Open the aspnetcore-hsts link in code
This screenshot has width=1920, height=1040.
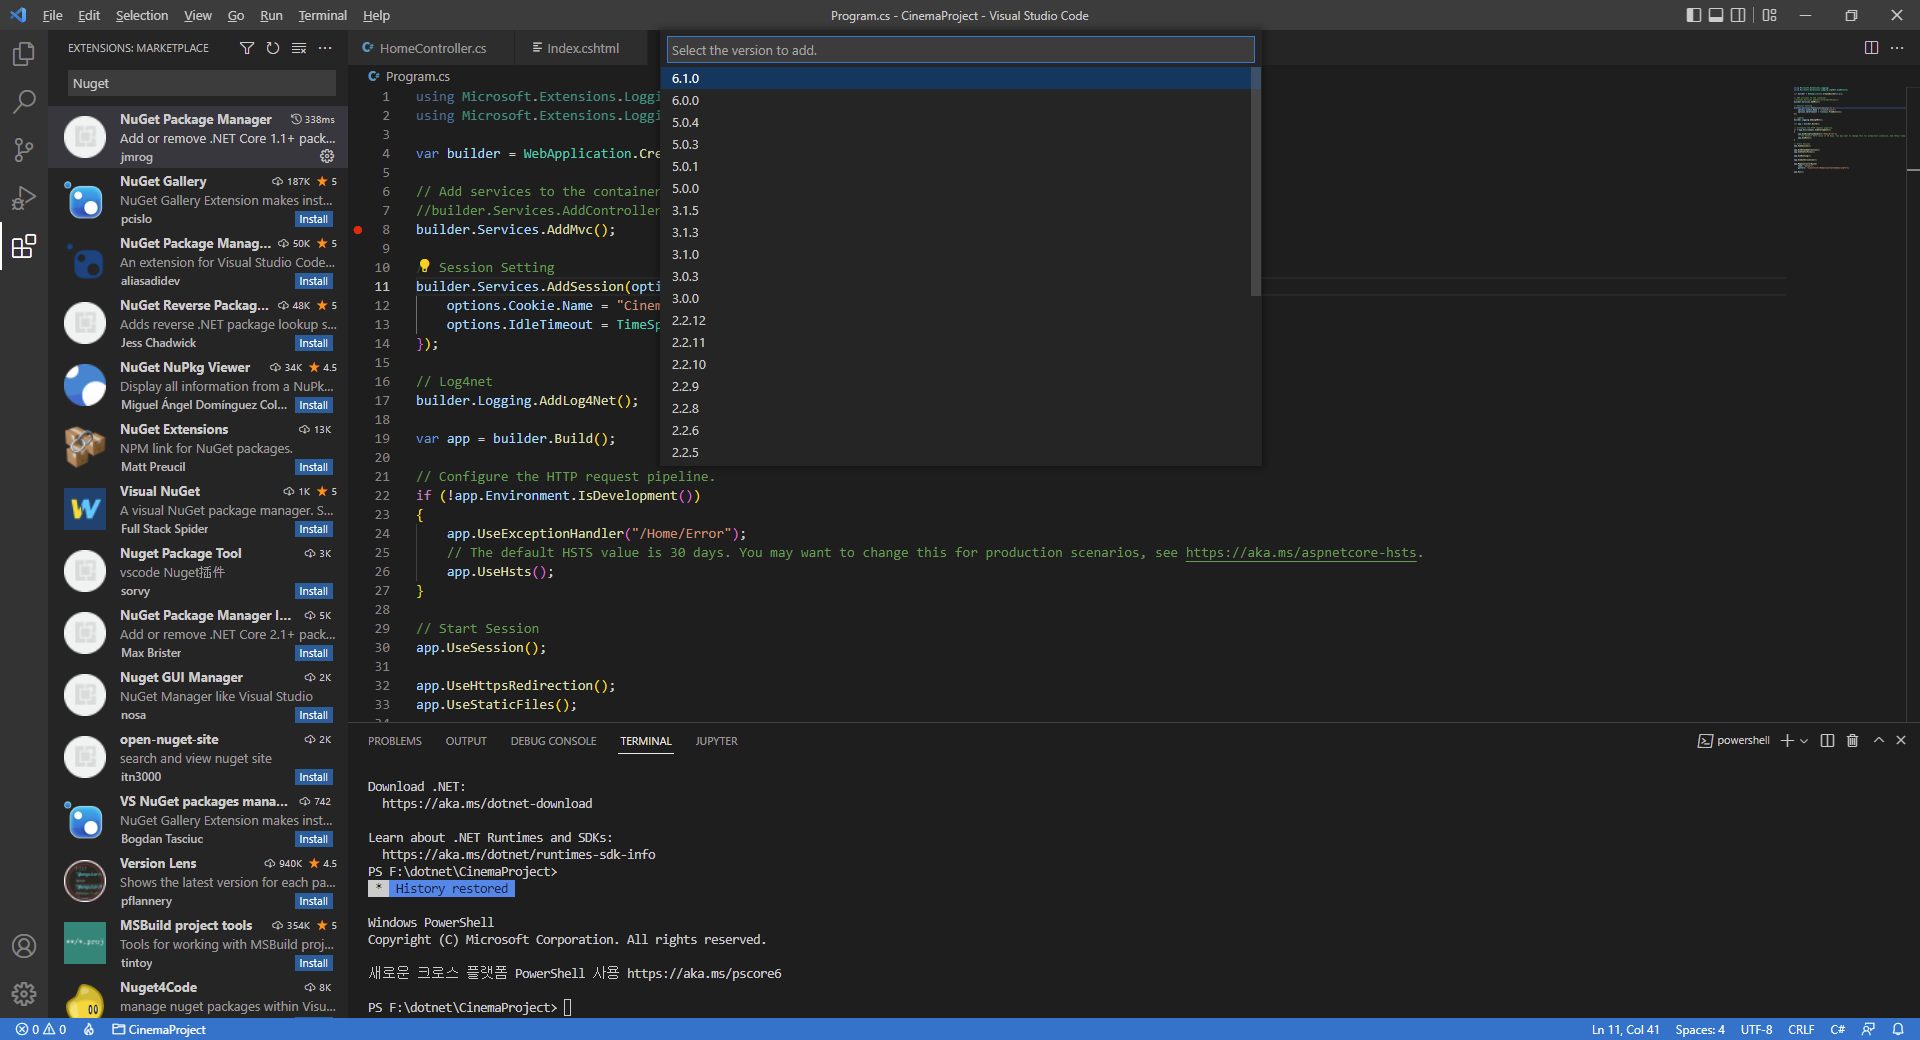click(1301, 553)
